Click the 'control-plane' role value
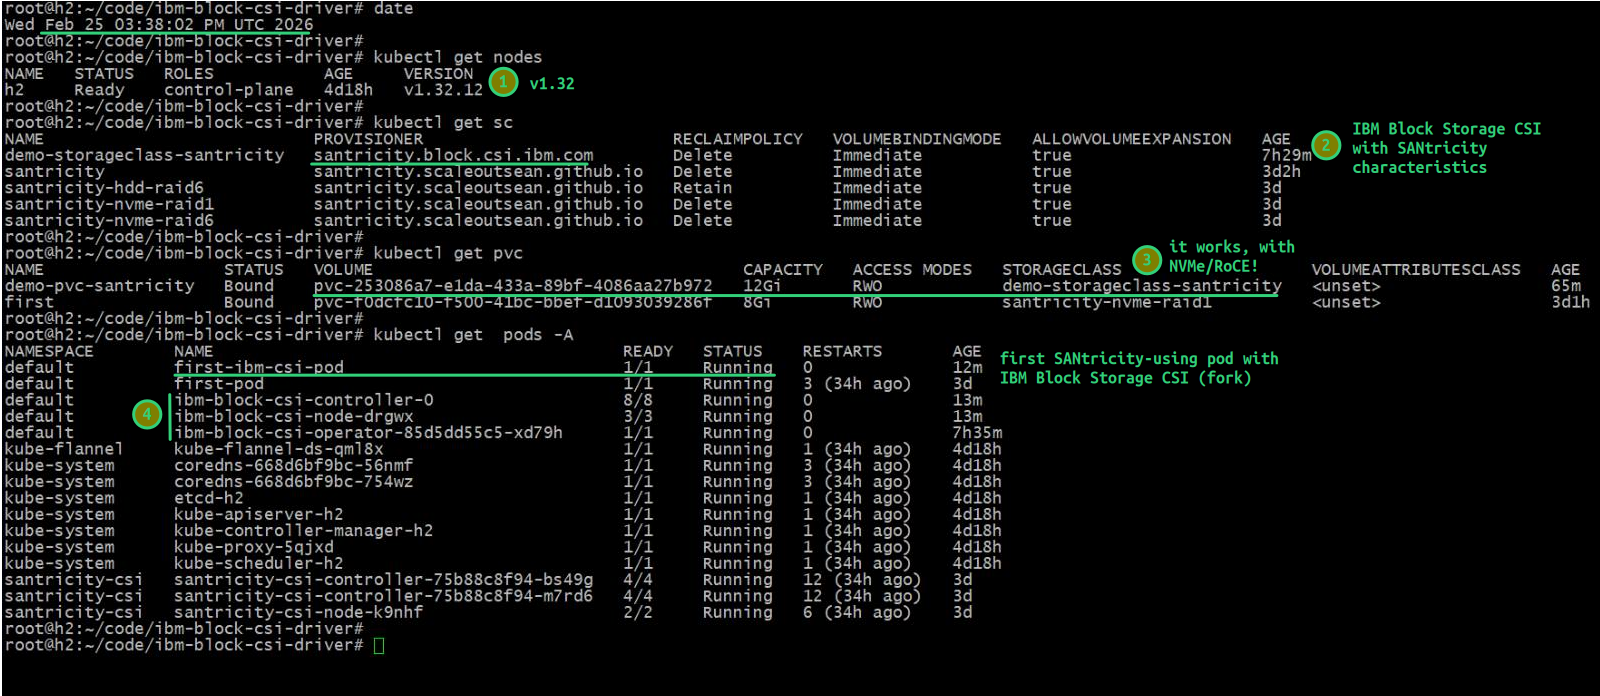 [229, 90]
